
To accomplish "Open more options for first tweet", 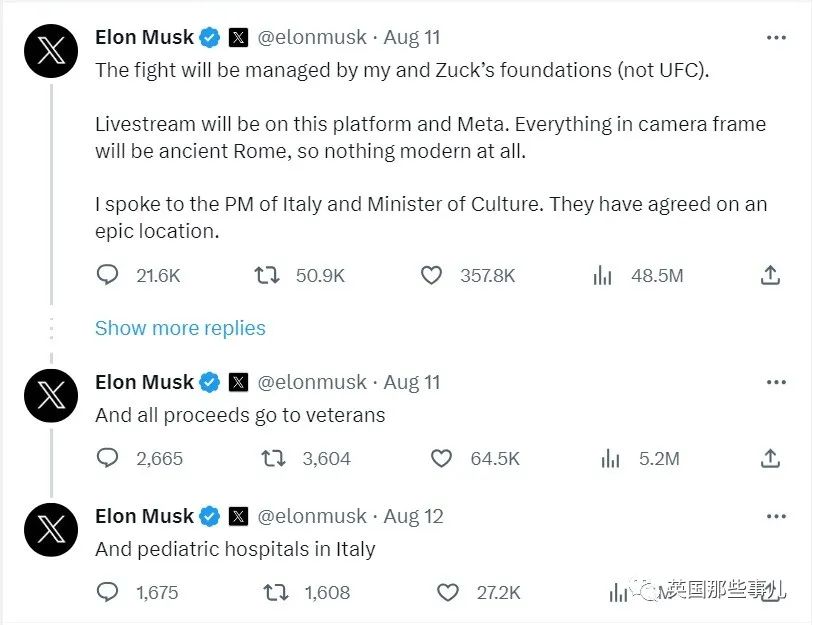I will [x=776, y=37].
